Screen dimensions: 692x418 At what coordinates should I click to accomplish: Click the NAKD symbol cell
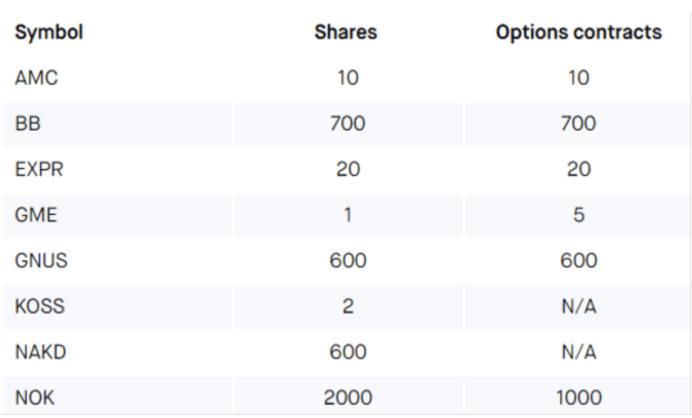point(41,352)
